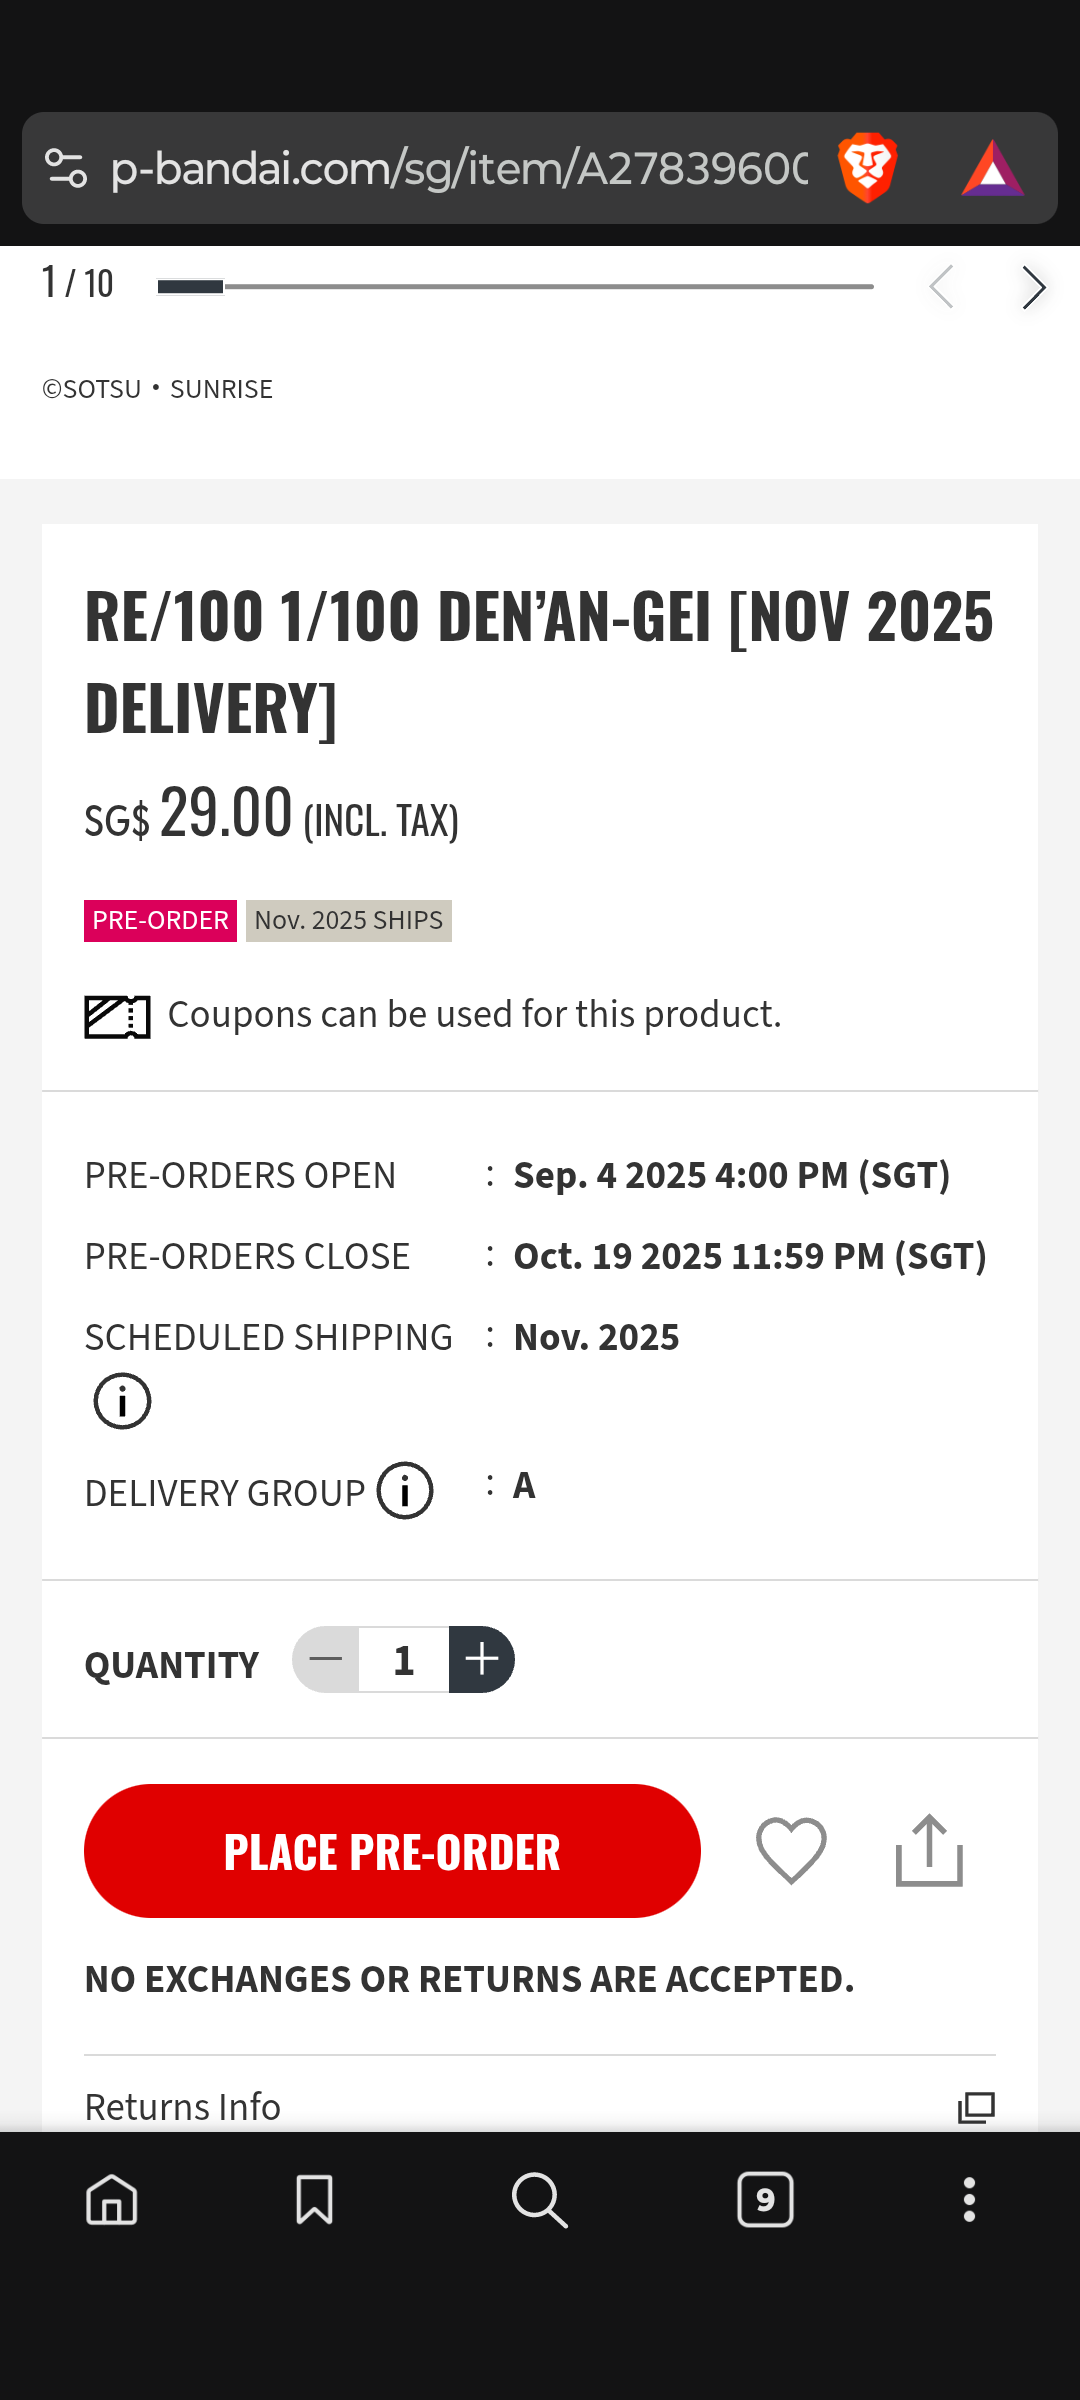This screenshot has height=2400, width=1080.
Task: Tap the Brave Shields lion icon
Action: (867, 168)
